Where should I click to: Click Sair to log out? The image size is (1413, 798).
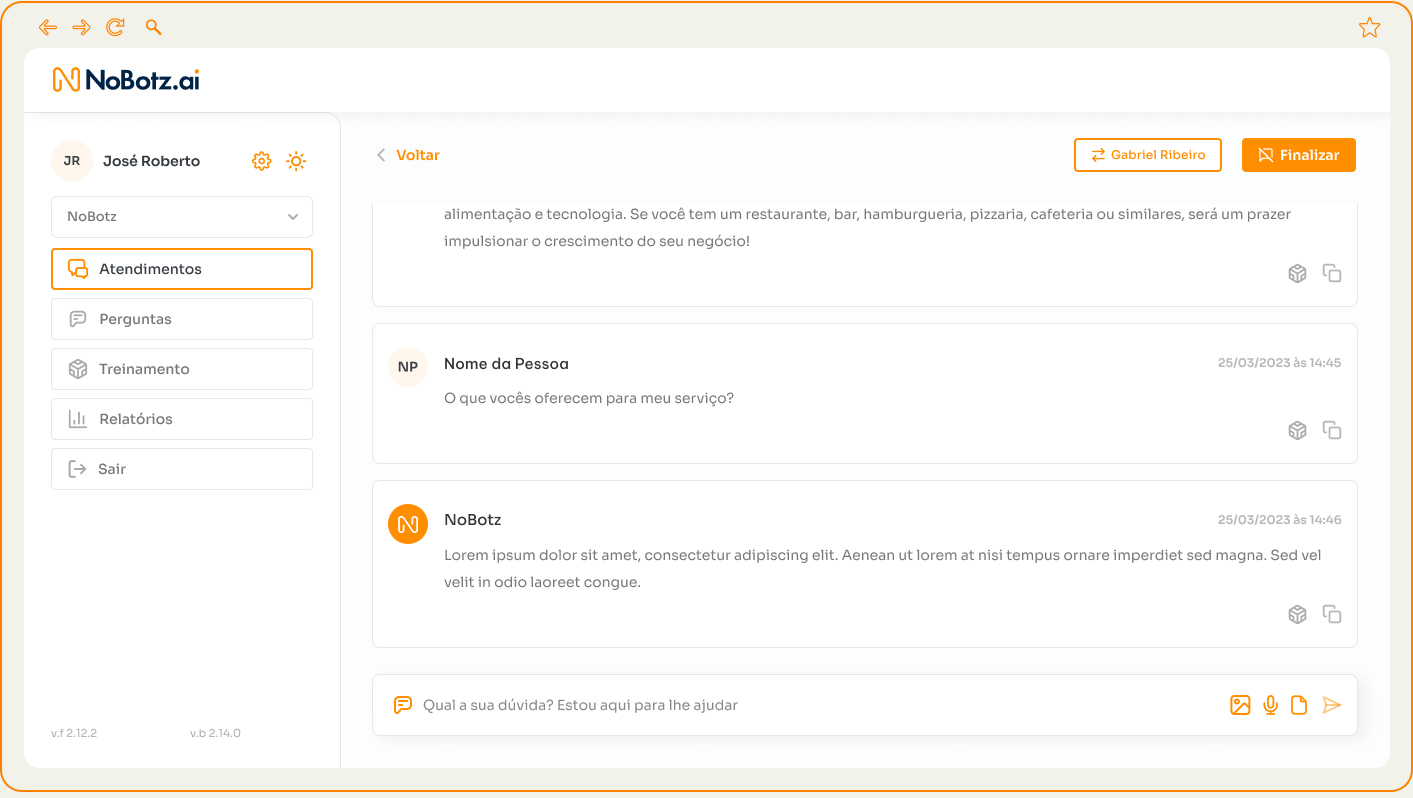(182, 469)
